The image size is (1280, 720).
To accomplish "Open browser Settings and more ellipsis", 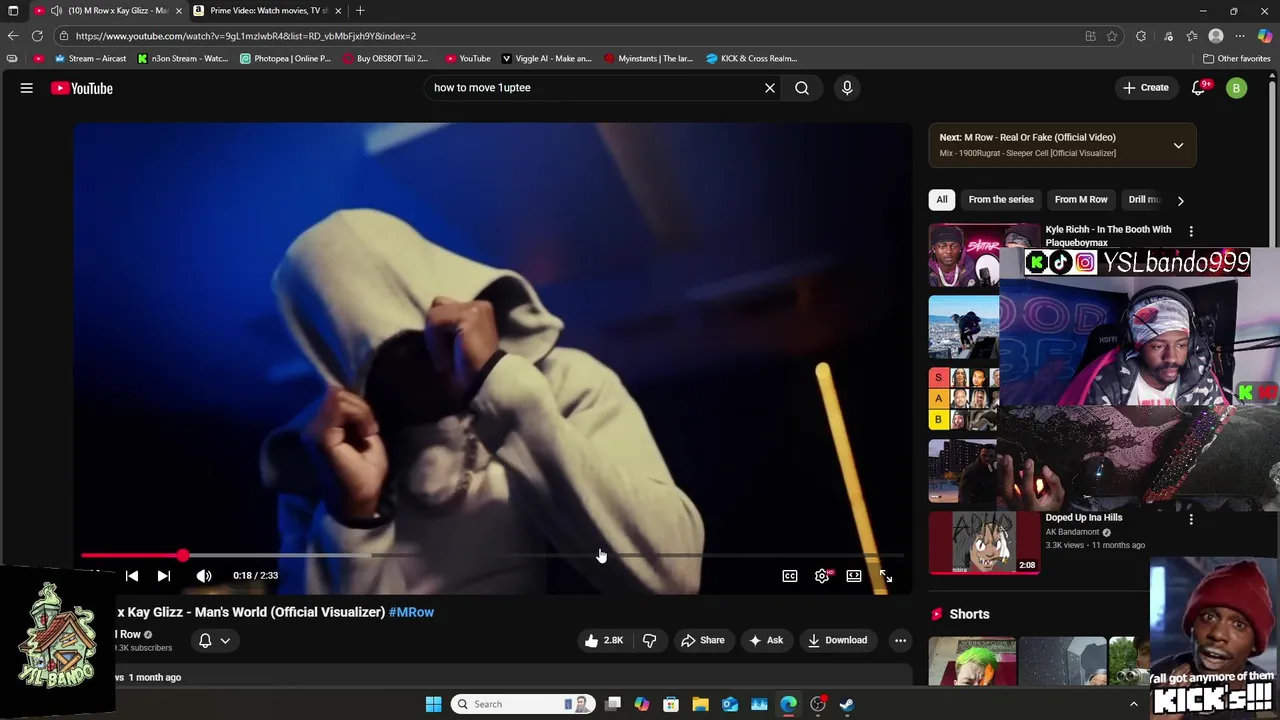I will click(x=1240, y=36).
